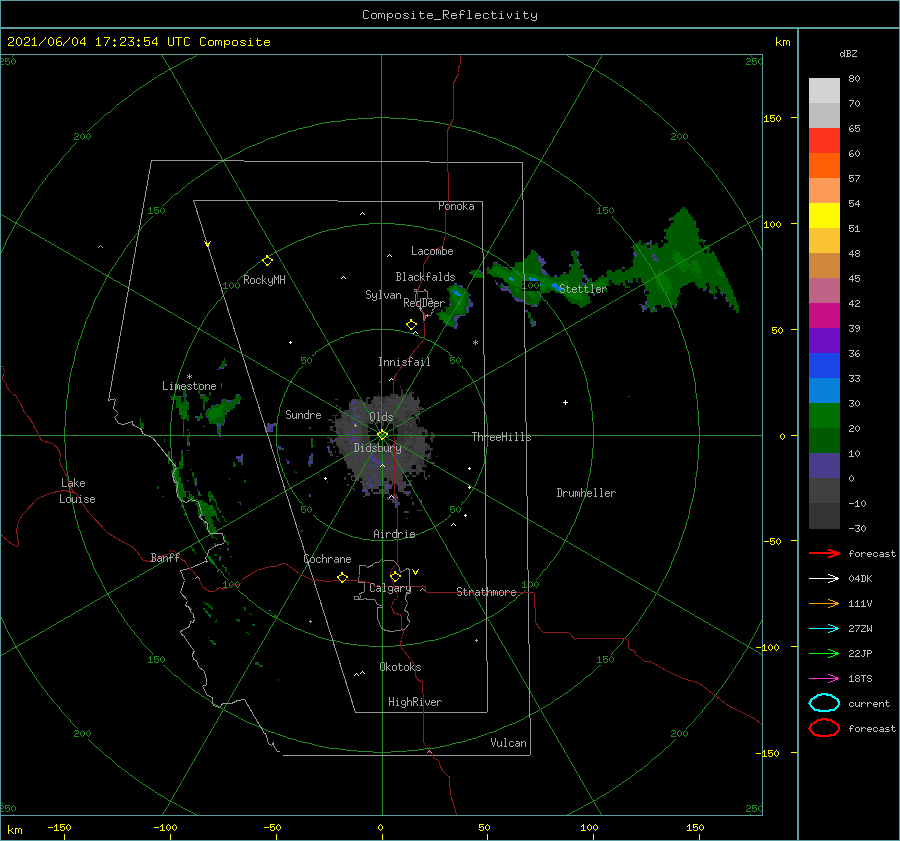This screenshot has width=900, height=841.
Task: Click the 04DK legend label
Action: pos(860,579)
